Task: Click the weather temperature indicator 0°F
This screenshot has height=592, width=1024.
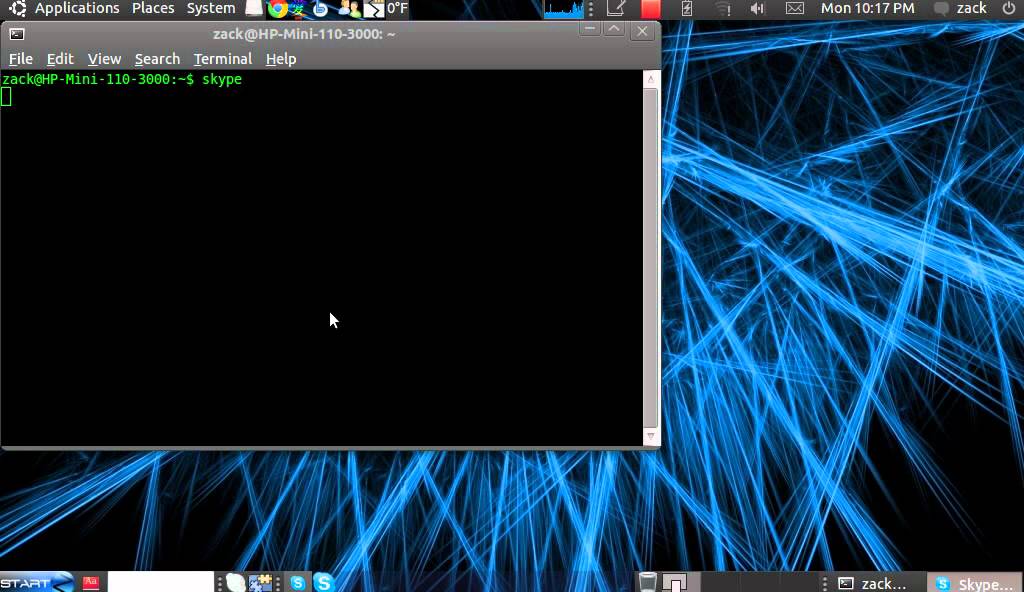Action: (397, 8)
